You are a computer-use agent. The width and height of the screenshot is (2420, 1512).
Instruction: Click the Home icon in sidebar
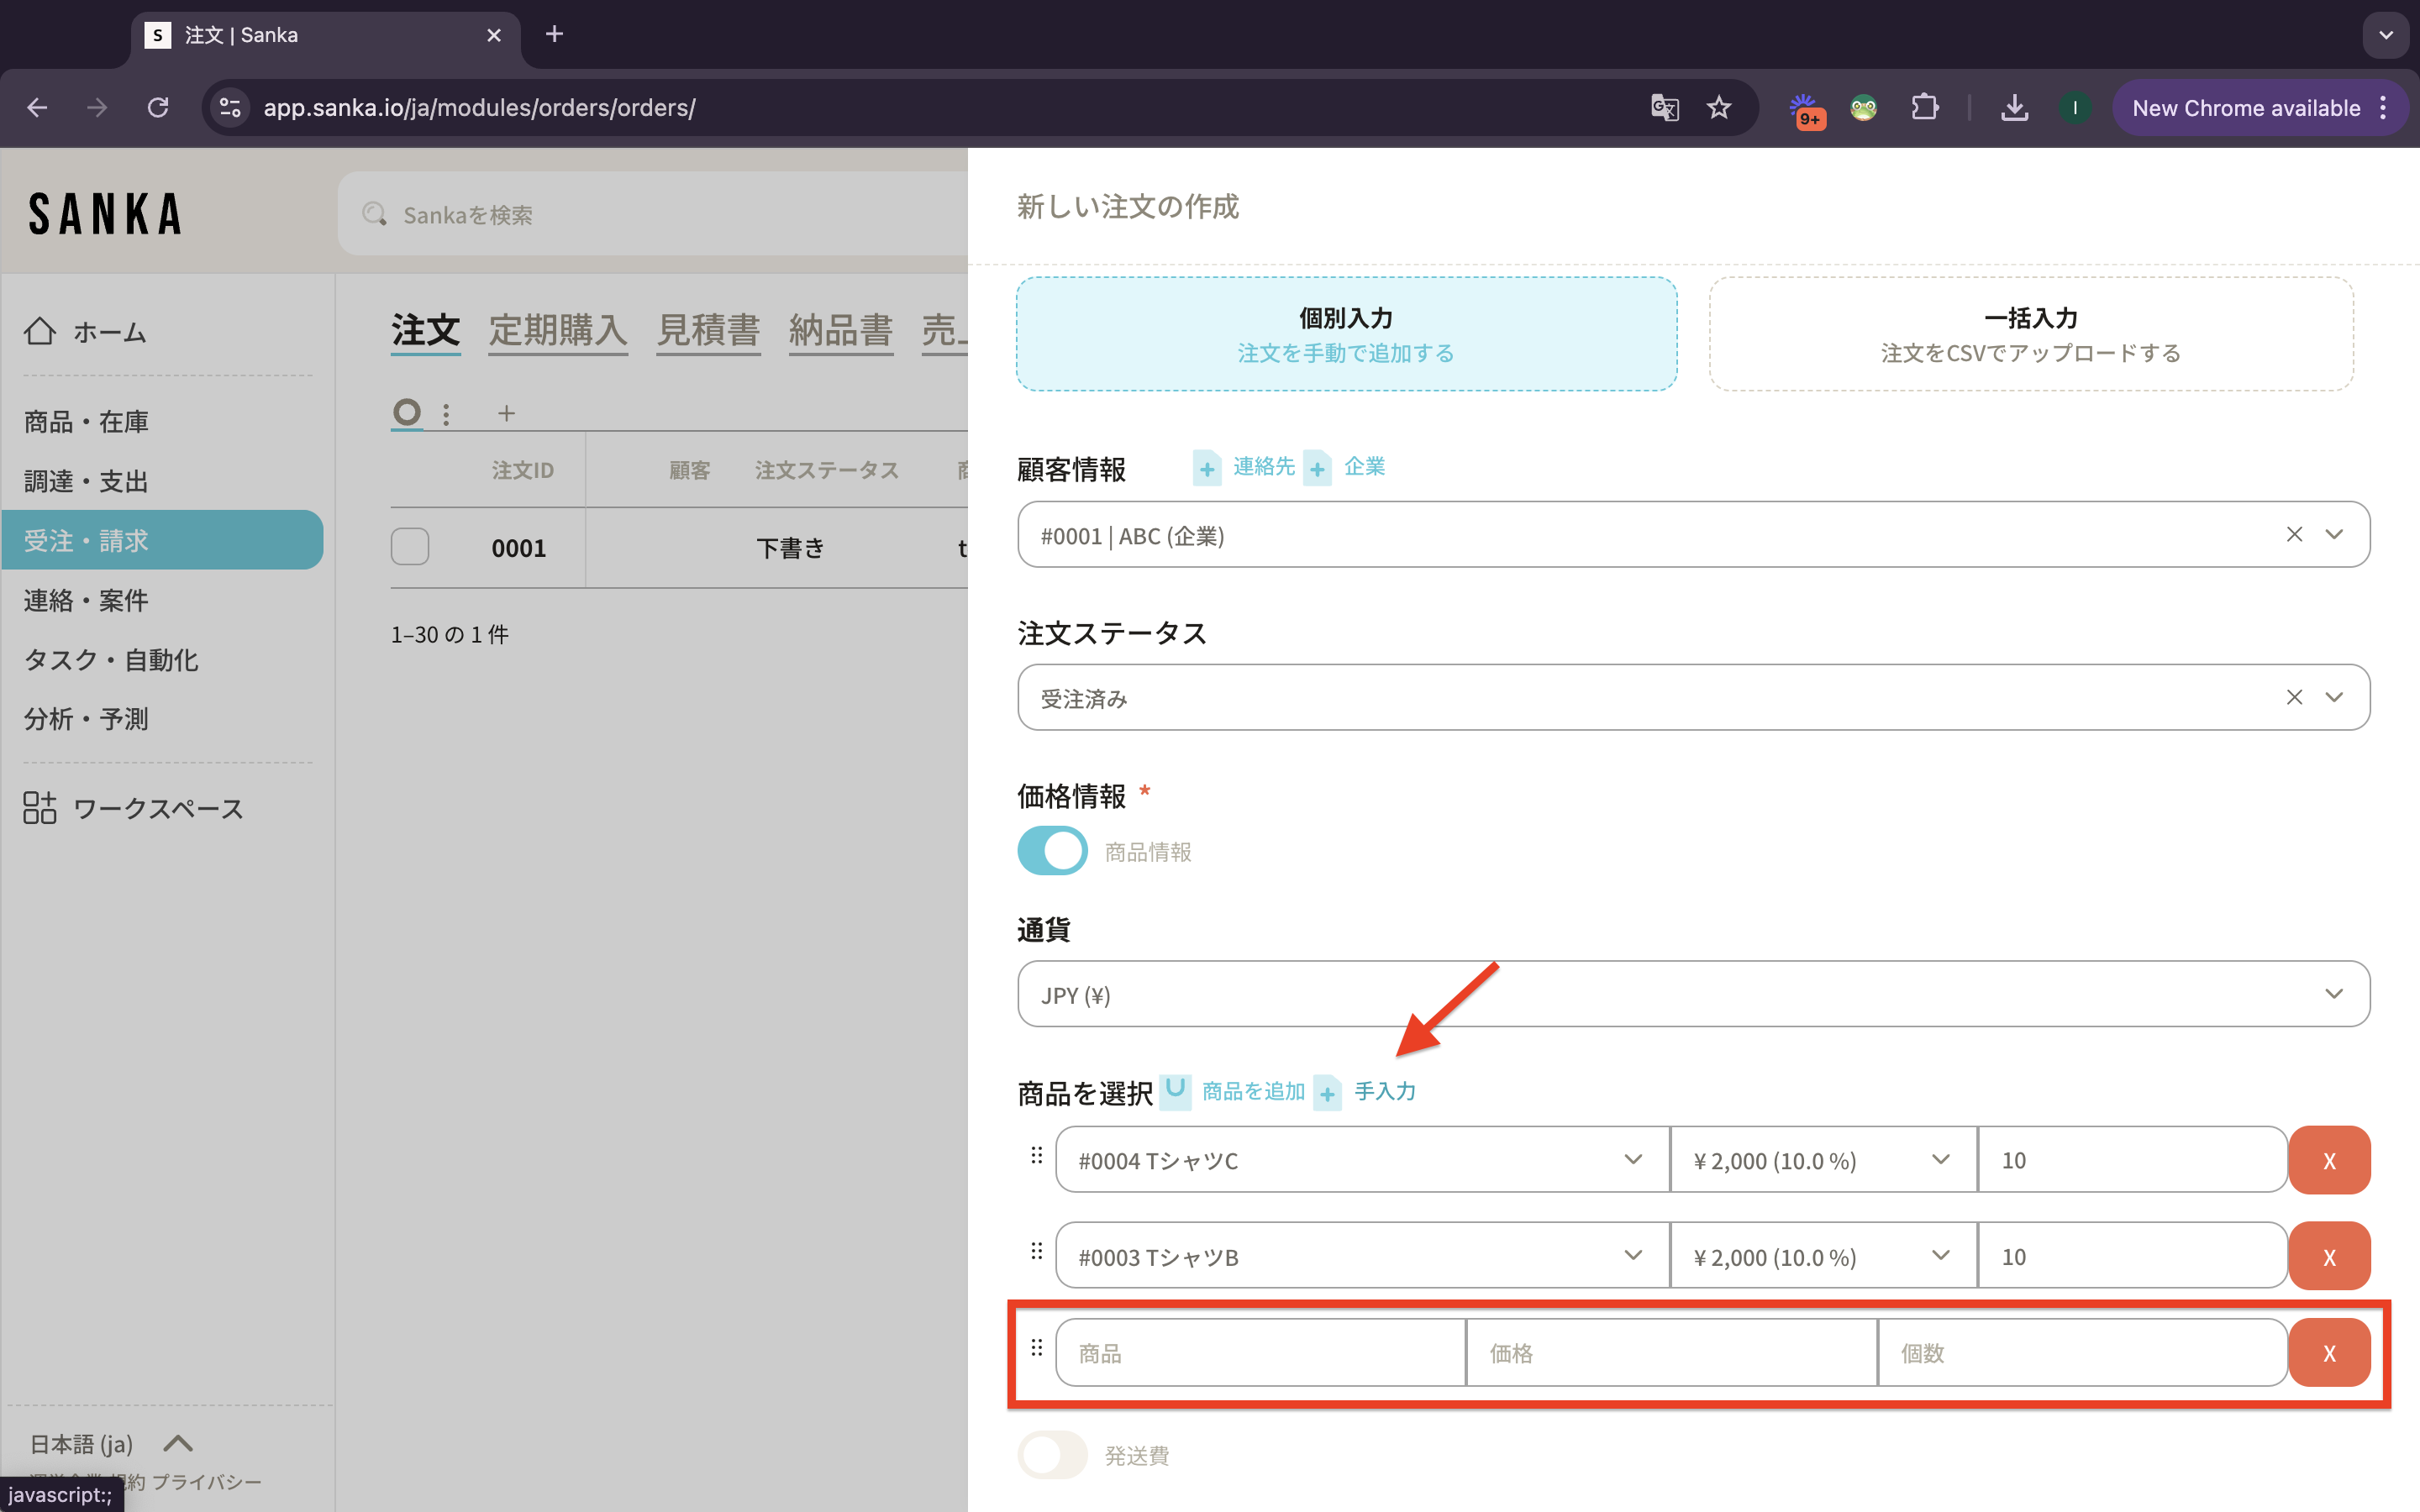(40, 331)
